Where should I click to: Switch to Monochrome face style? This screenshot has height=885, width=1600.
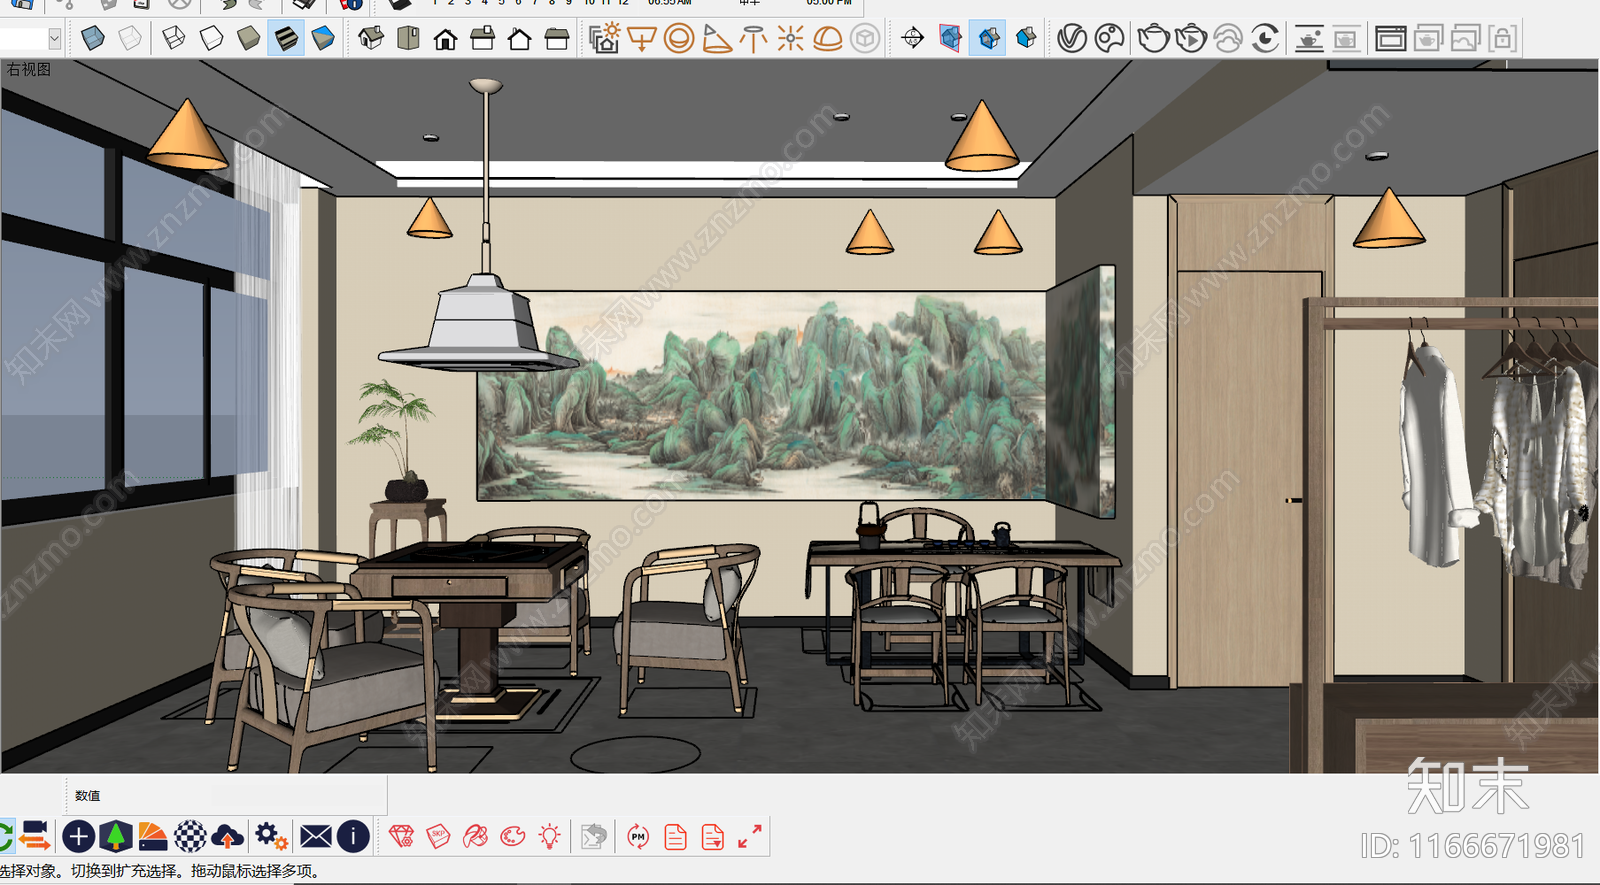tap(323, 38)
